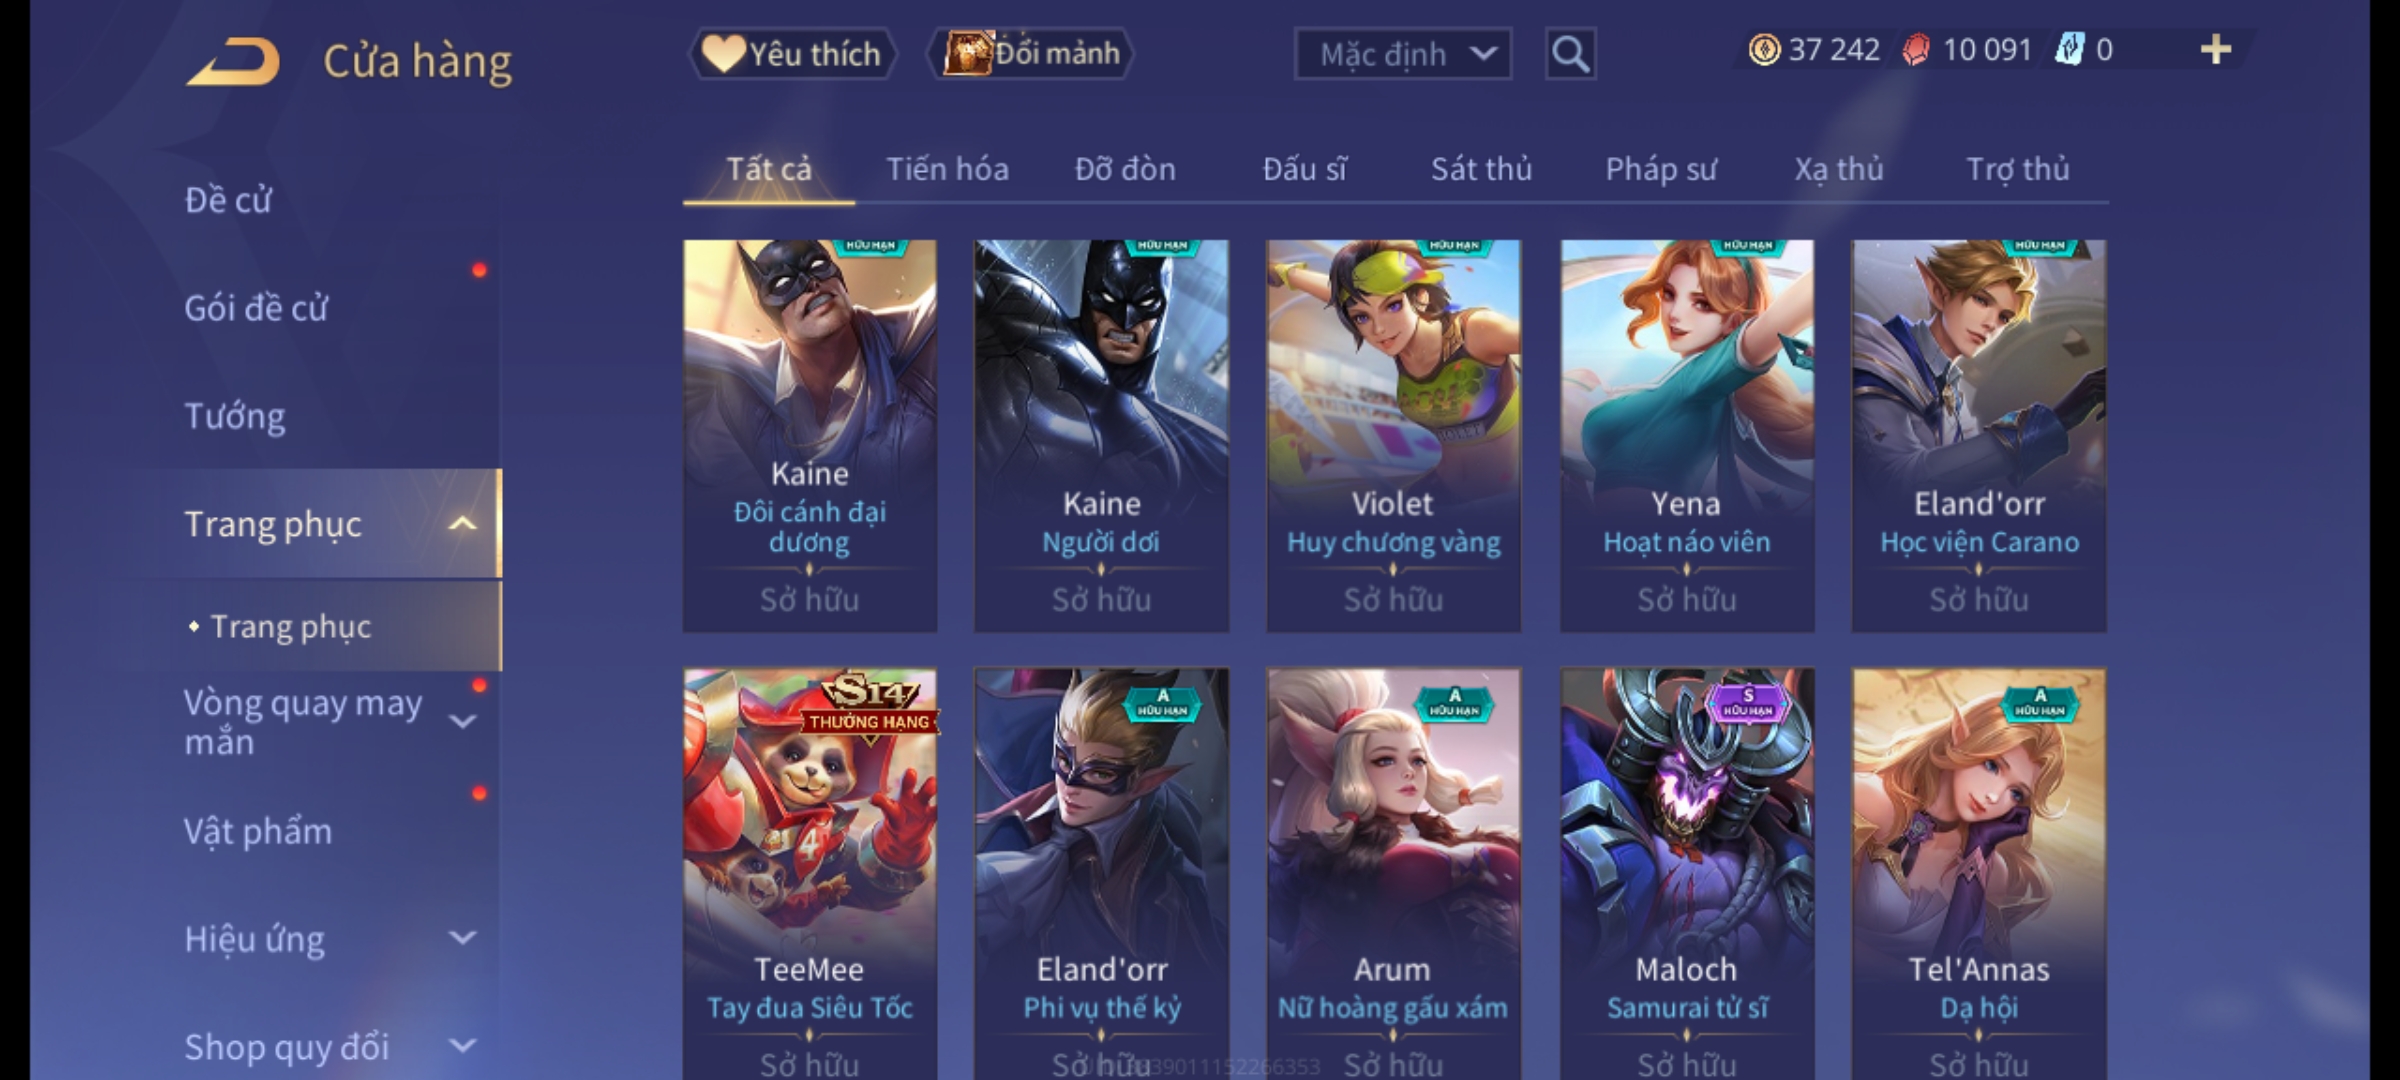Open Tướng in the sidebar
Image resolution: width=2400 pixels, height=1080 pixels.
(x=235, y=416)
